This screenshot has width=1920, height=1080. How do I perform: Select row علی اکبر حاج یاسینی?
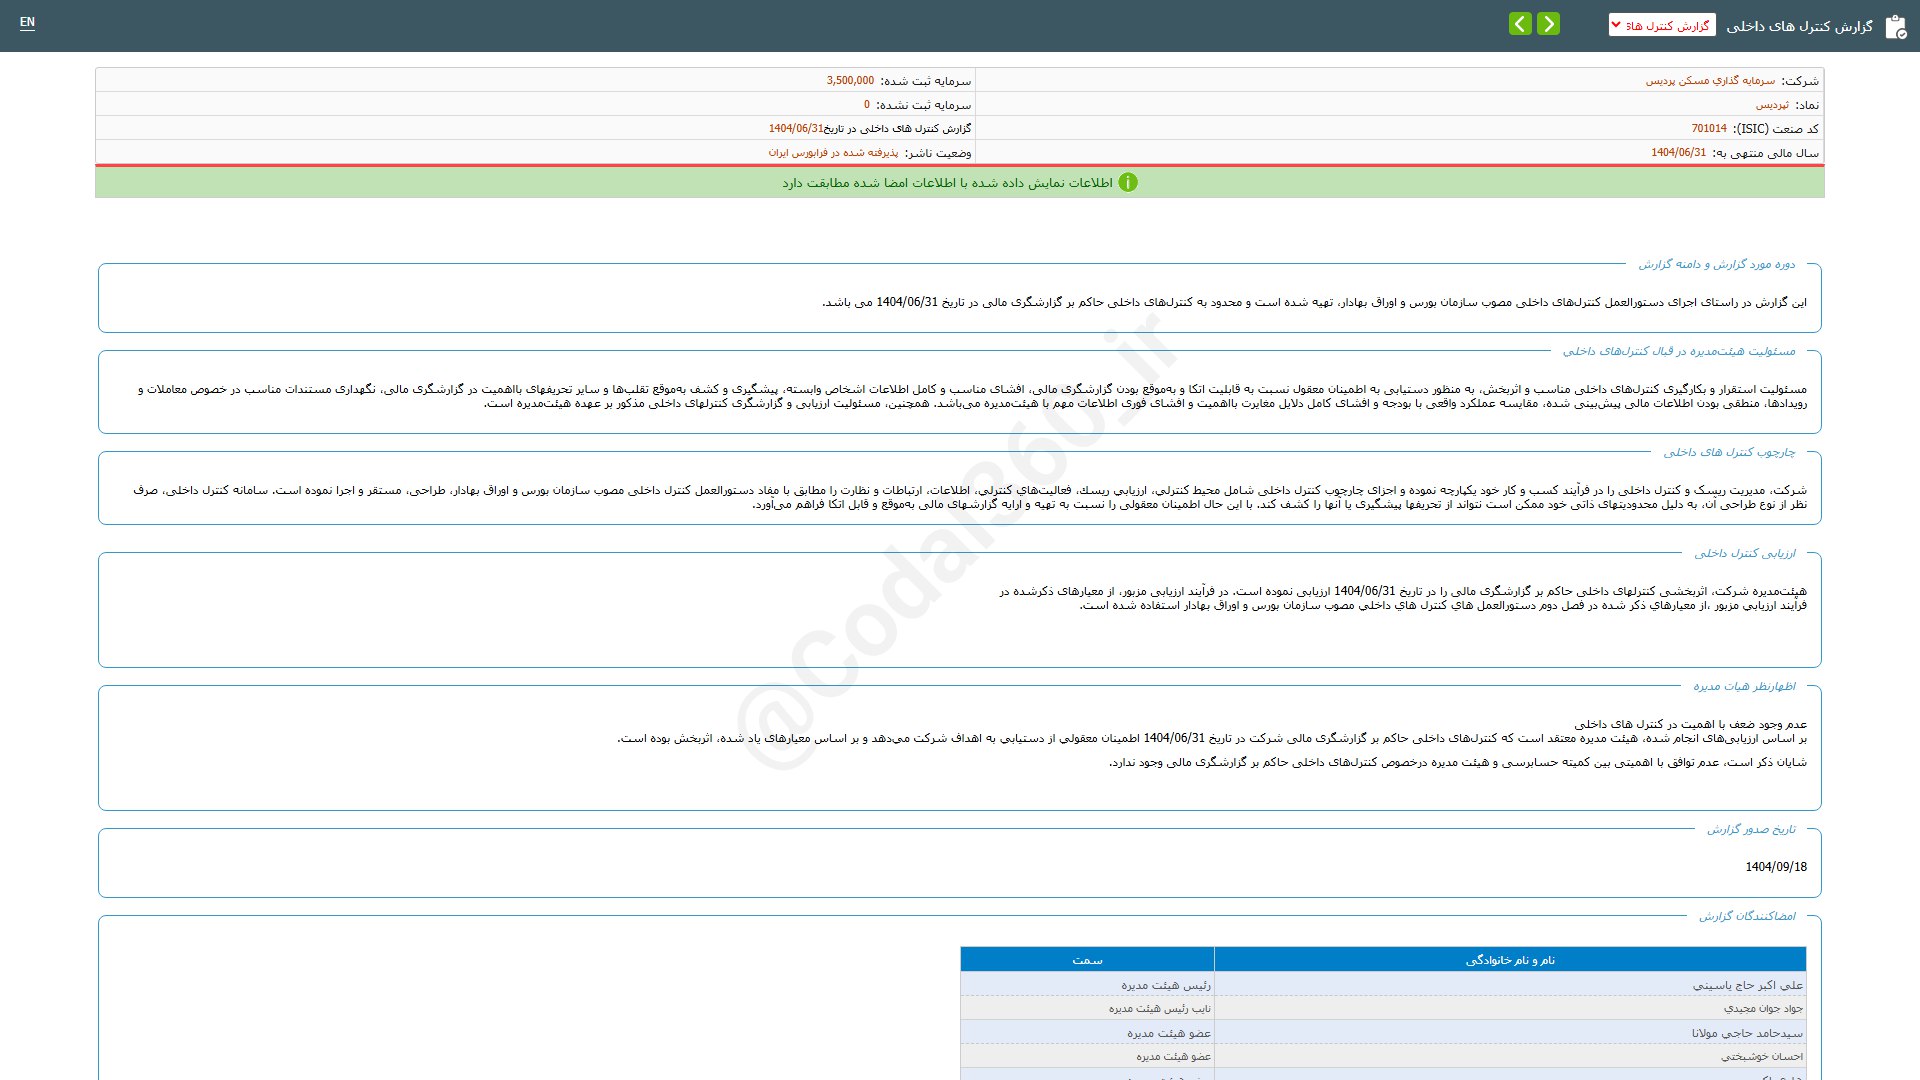pyautogui.click(x=1747, y=985)
